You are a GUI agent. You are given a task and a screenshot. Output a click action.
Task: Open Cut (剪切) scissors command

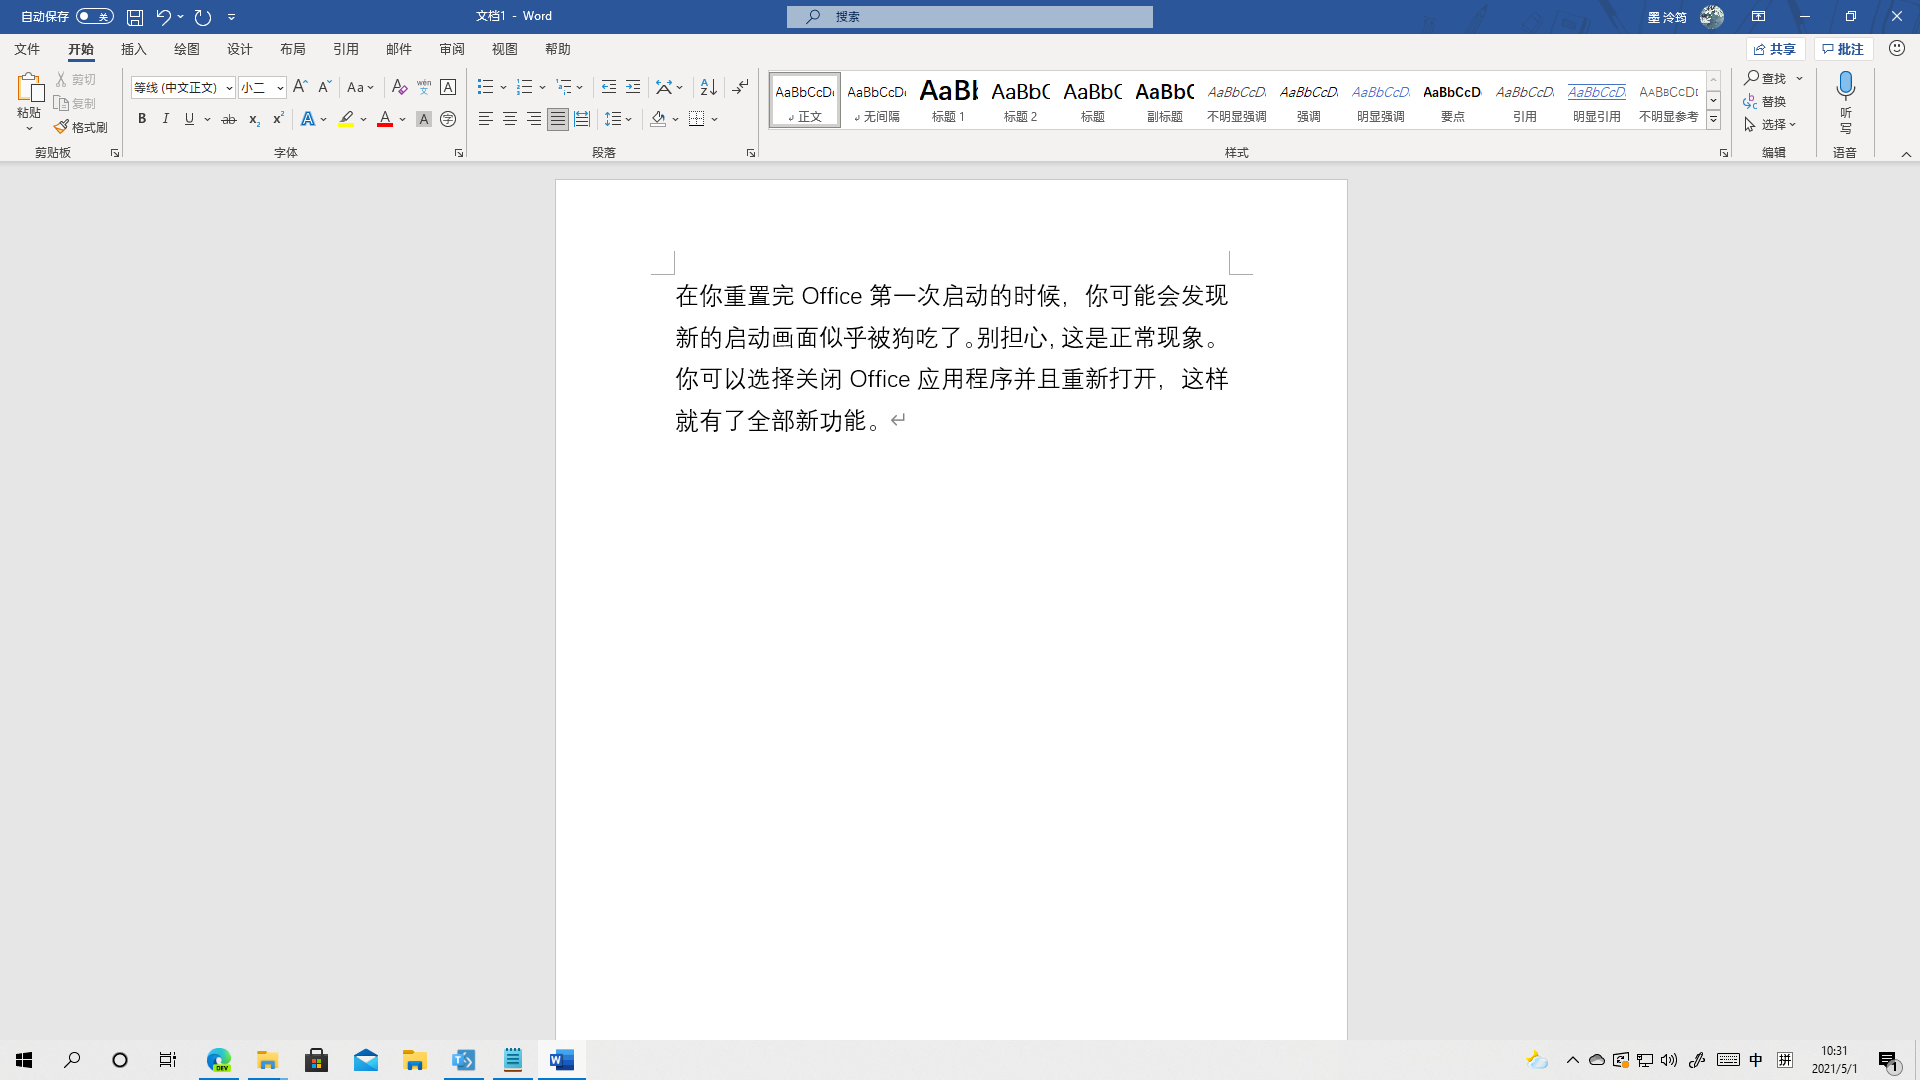click(77, 79)
